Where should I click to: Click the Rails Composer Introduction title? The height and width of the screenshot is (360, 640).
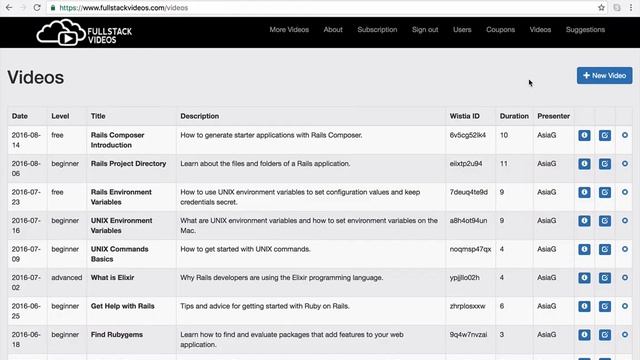click(118, 140)
